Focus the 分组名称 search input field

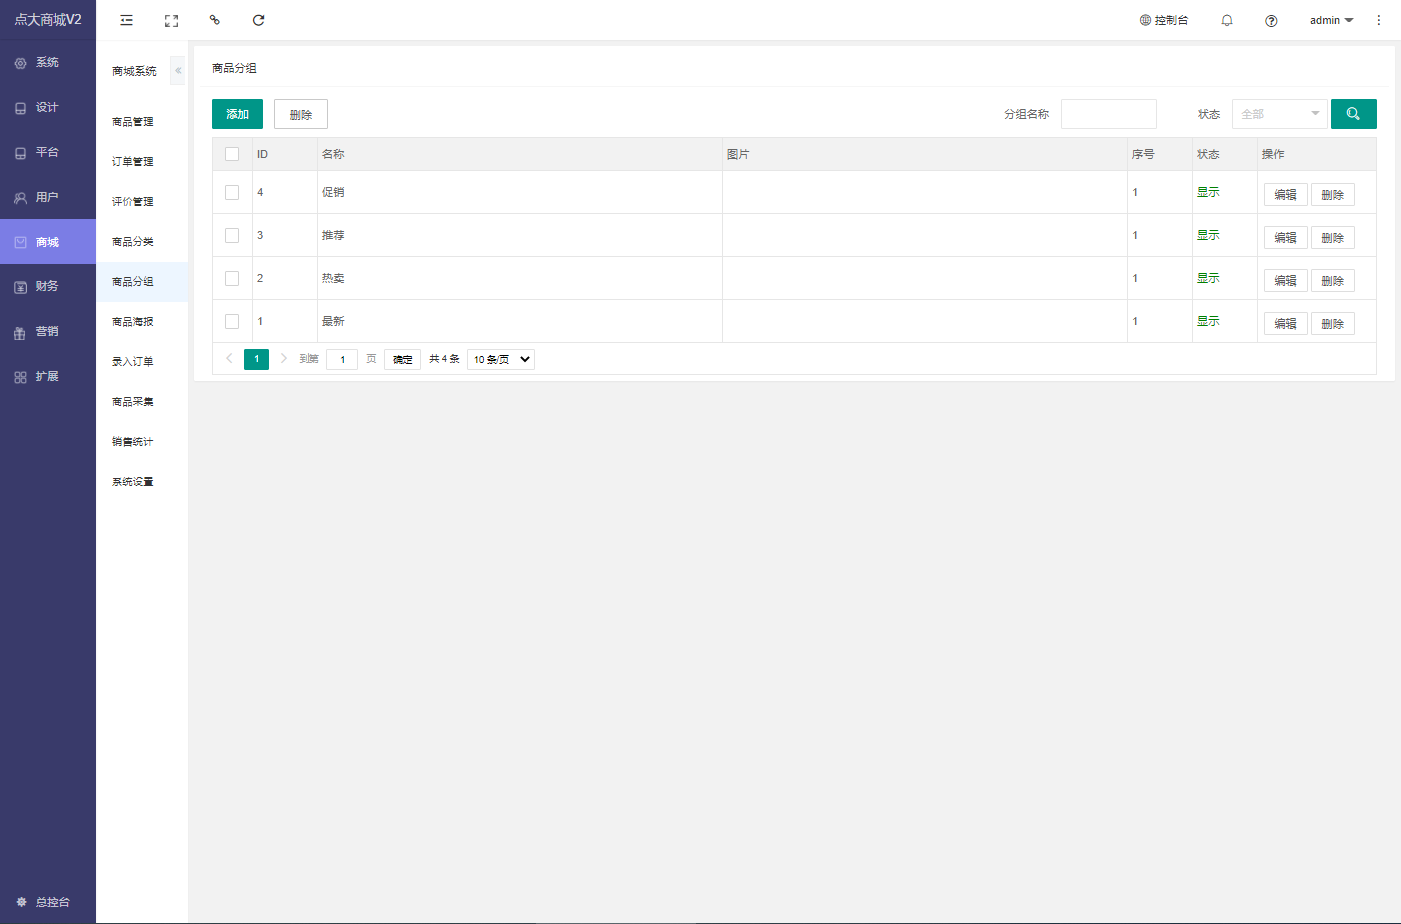1108,114
